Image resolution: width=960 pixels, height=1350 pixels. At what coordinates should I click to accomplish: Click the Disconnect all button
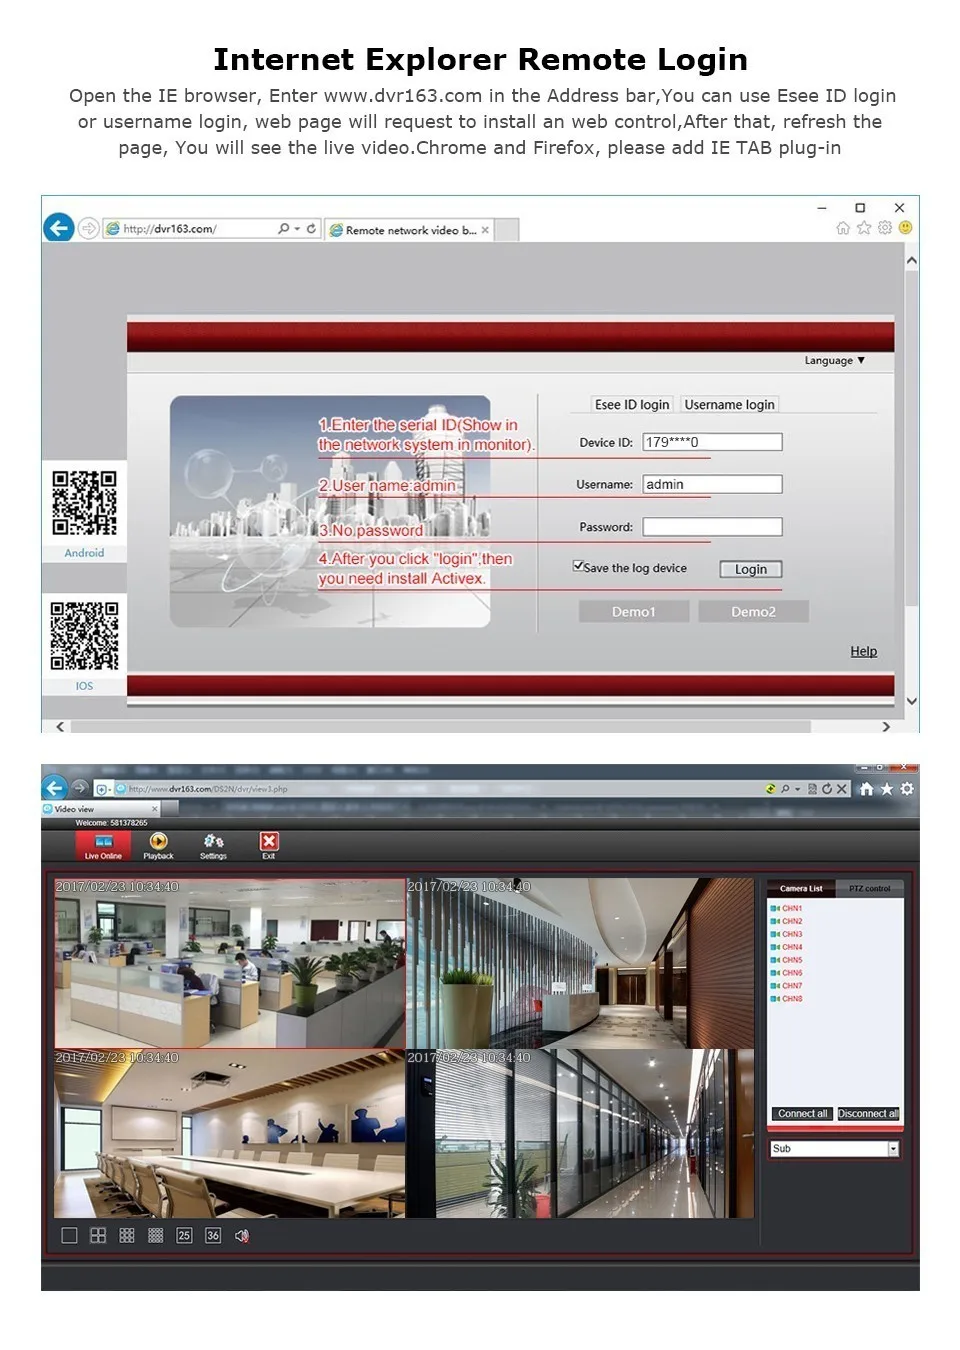pyautogui.click(x=868, y=1114)
